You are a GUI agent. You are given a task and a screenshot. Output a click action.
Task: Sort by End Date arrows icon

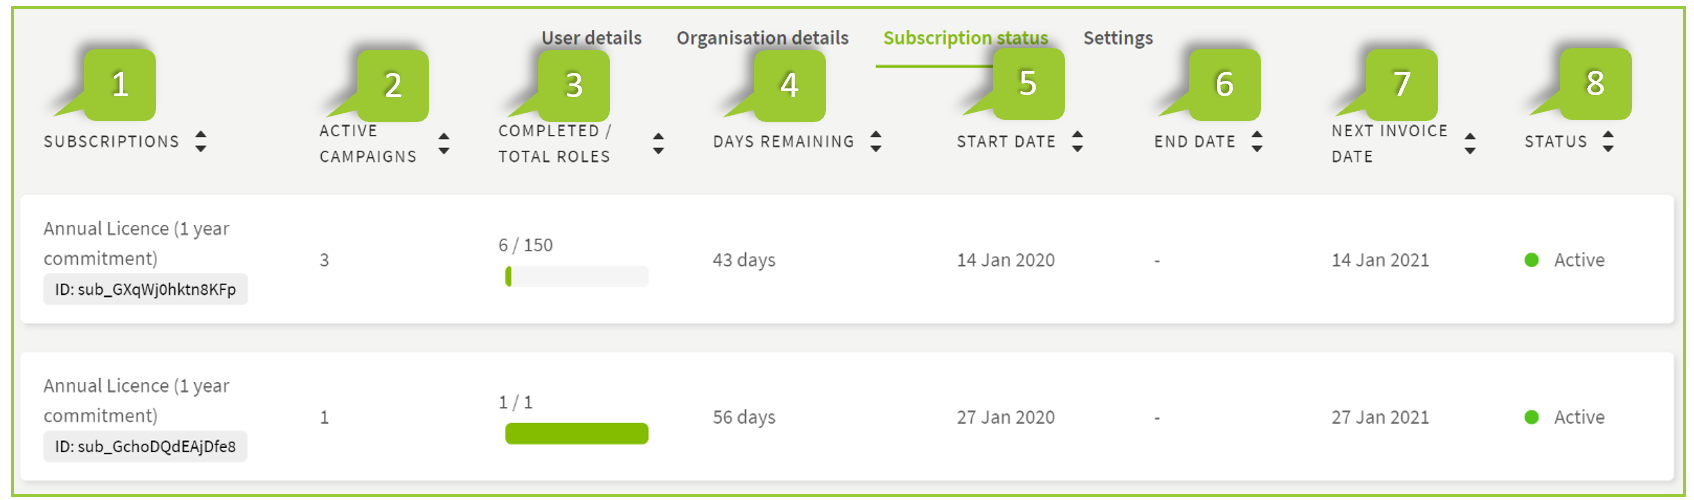tap(1257, 142)
